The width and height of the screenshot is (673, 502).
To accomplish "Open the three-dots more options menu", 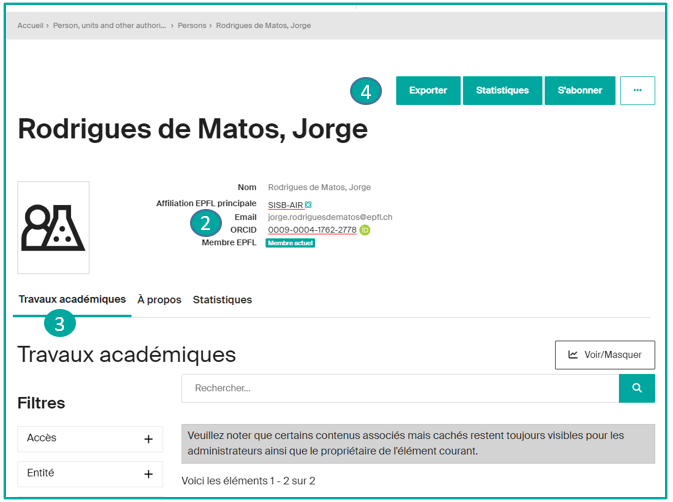I will pyautogui.click(x=637, y=90).
